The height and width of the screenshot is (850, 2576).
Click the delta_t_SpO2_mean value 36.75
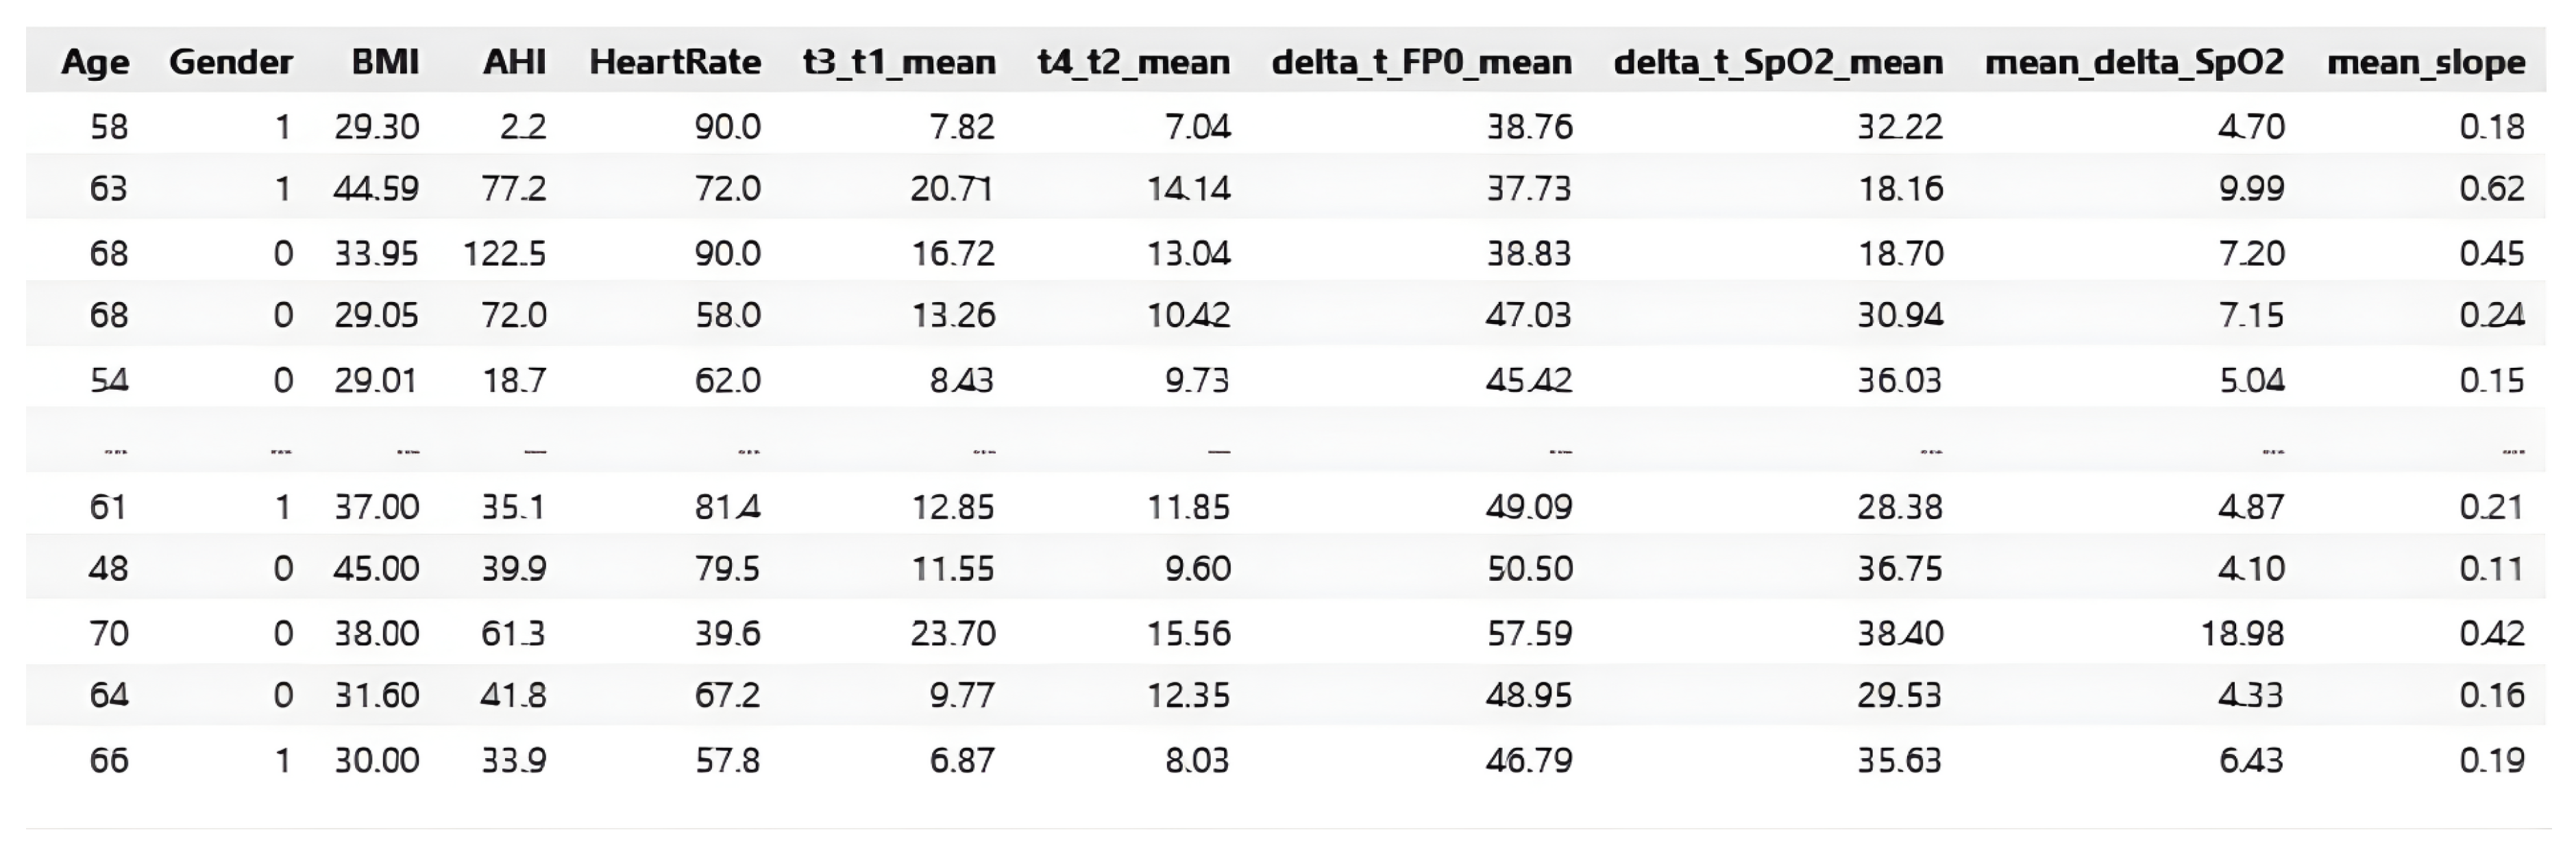(1899, 568)
